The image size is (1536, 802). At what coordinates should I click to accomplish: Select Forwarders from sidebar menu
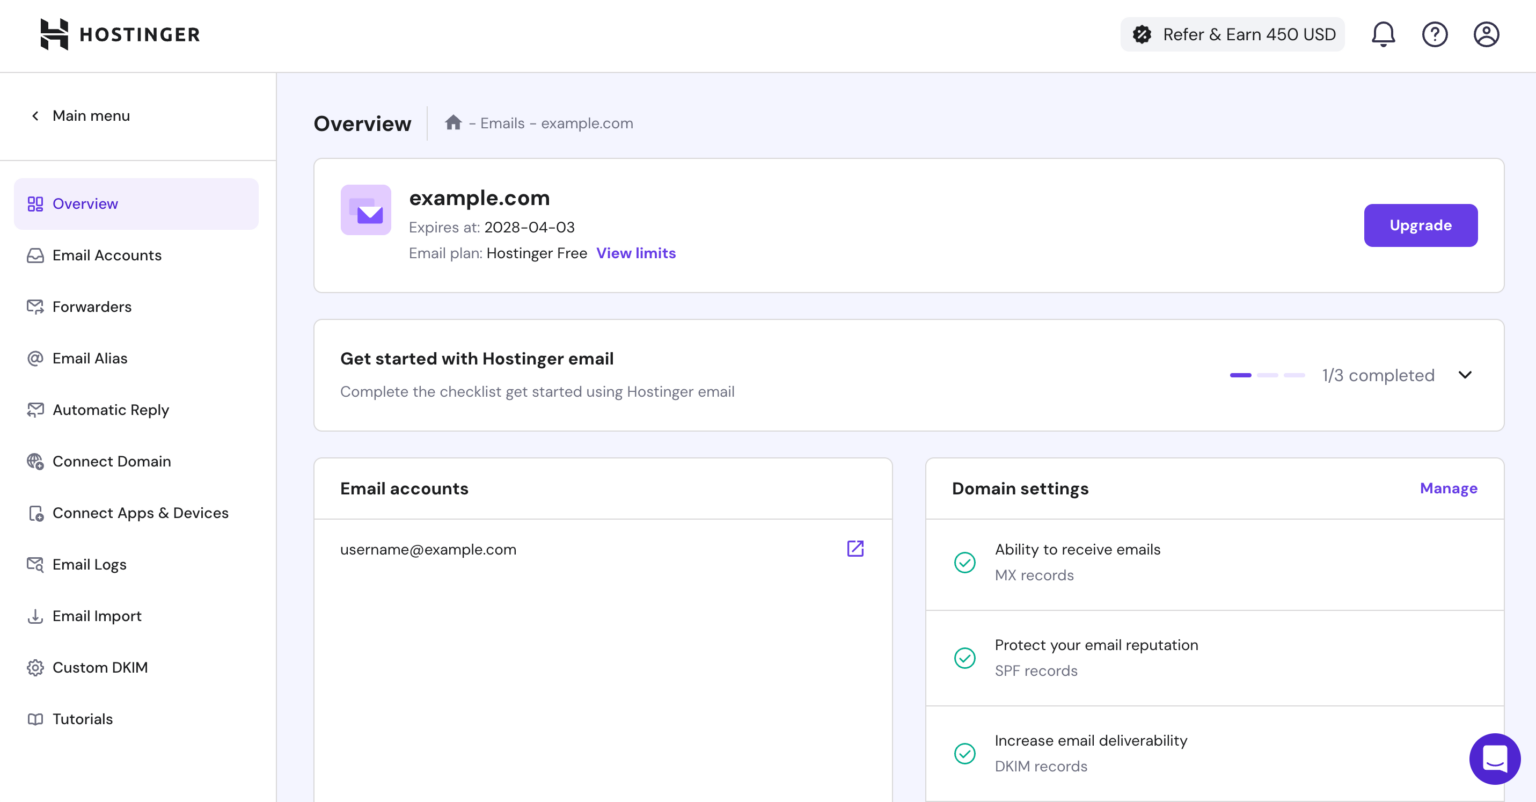[92, 307]
